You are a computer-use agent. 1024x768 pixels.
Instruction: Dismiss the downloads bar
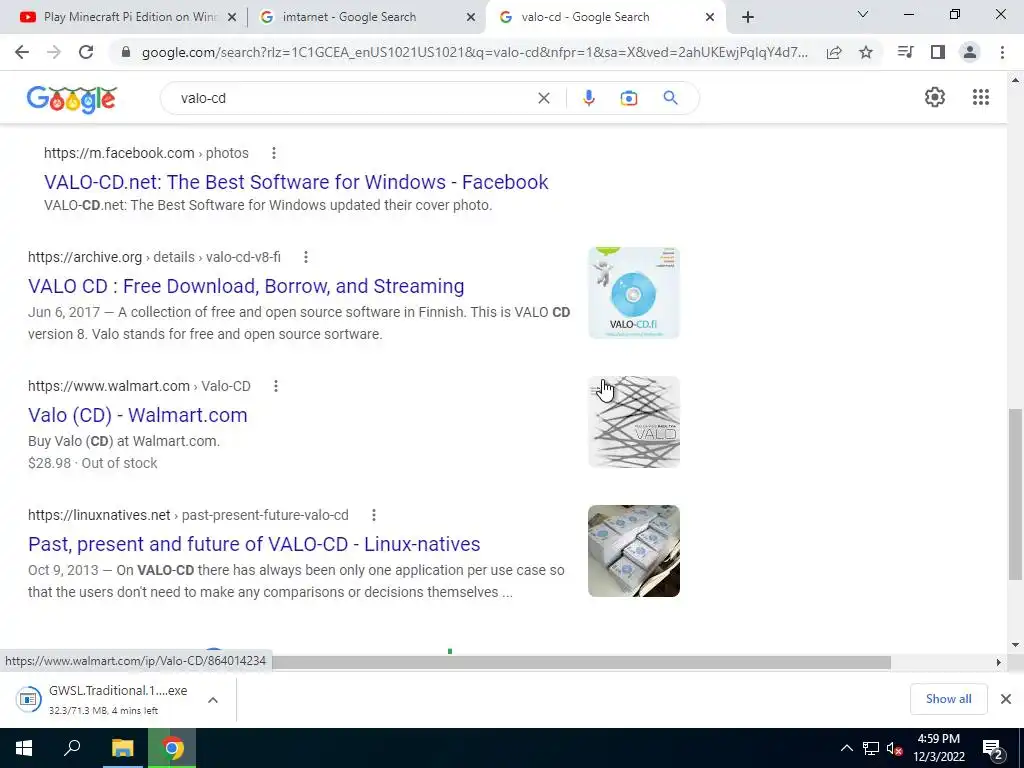coord(1006,699)
